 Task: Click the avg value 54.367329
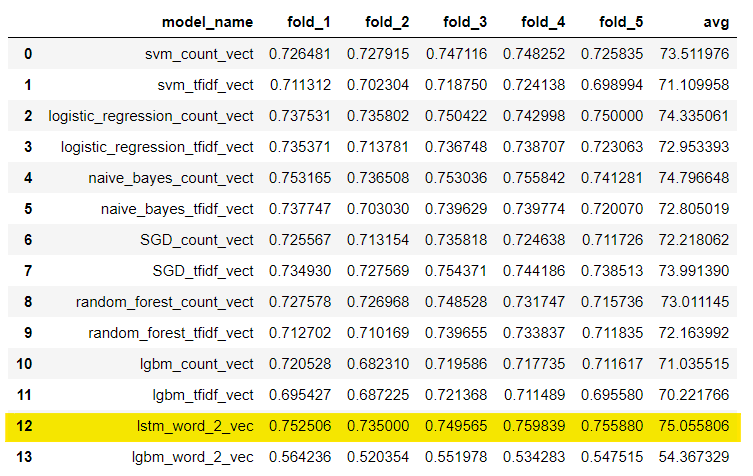[x=694, y=457]
